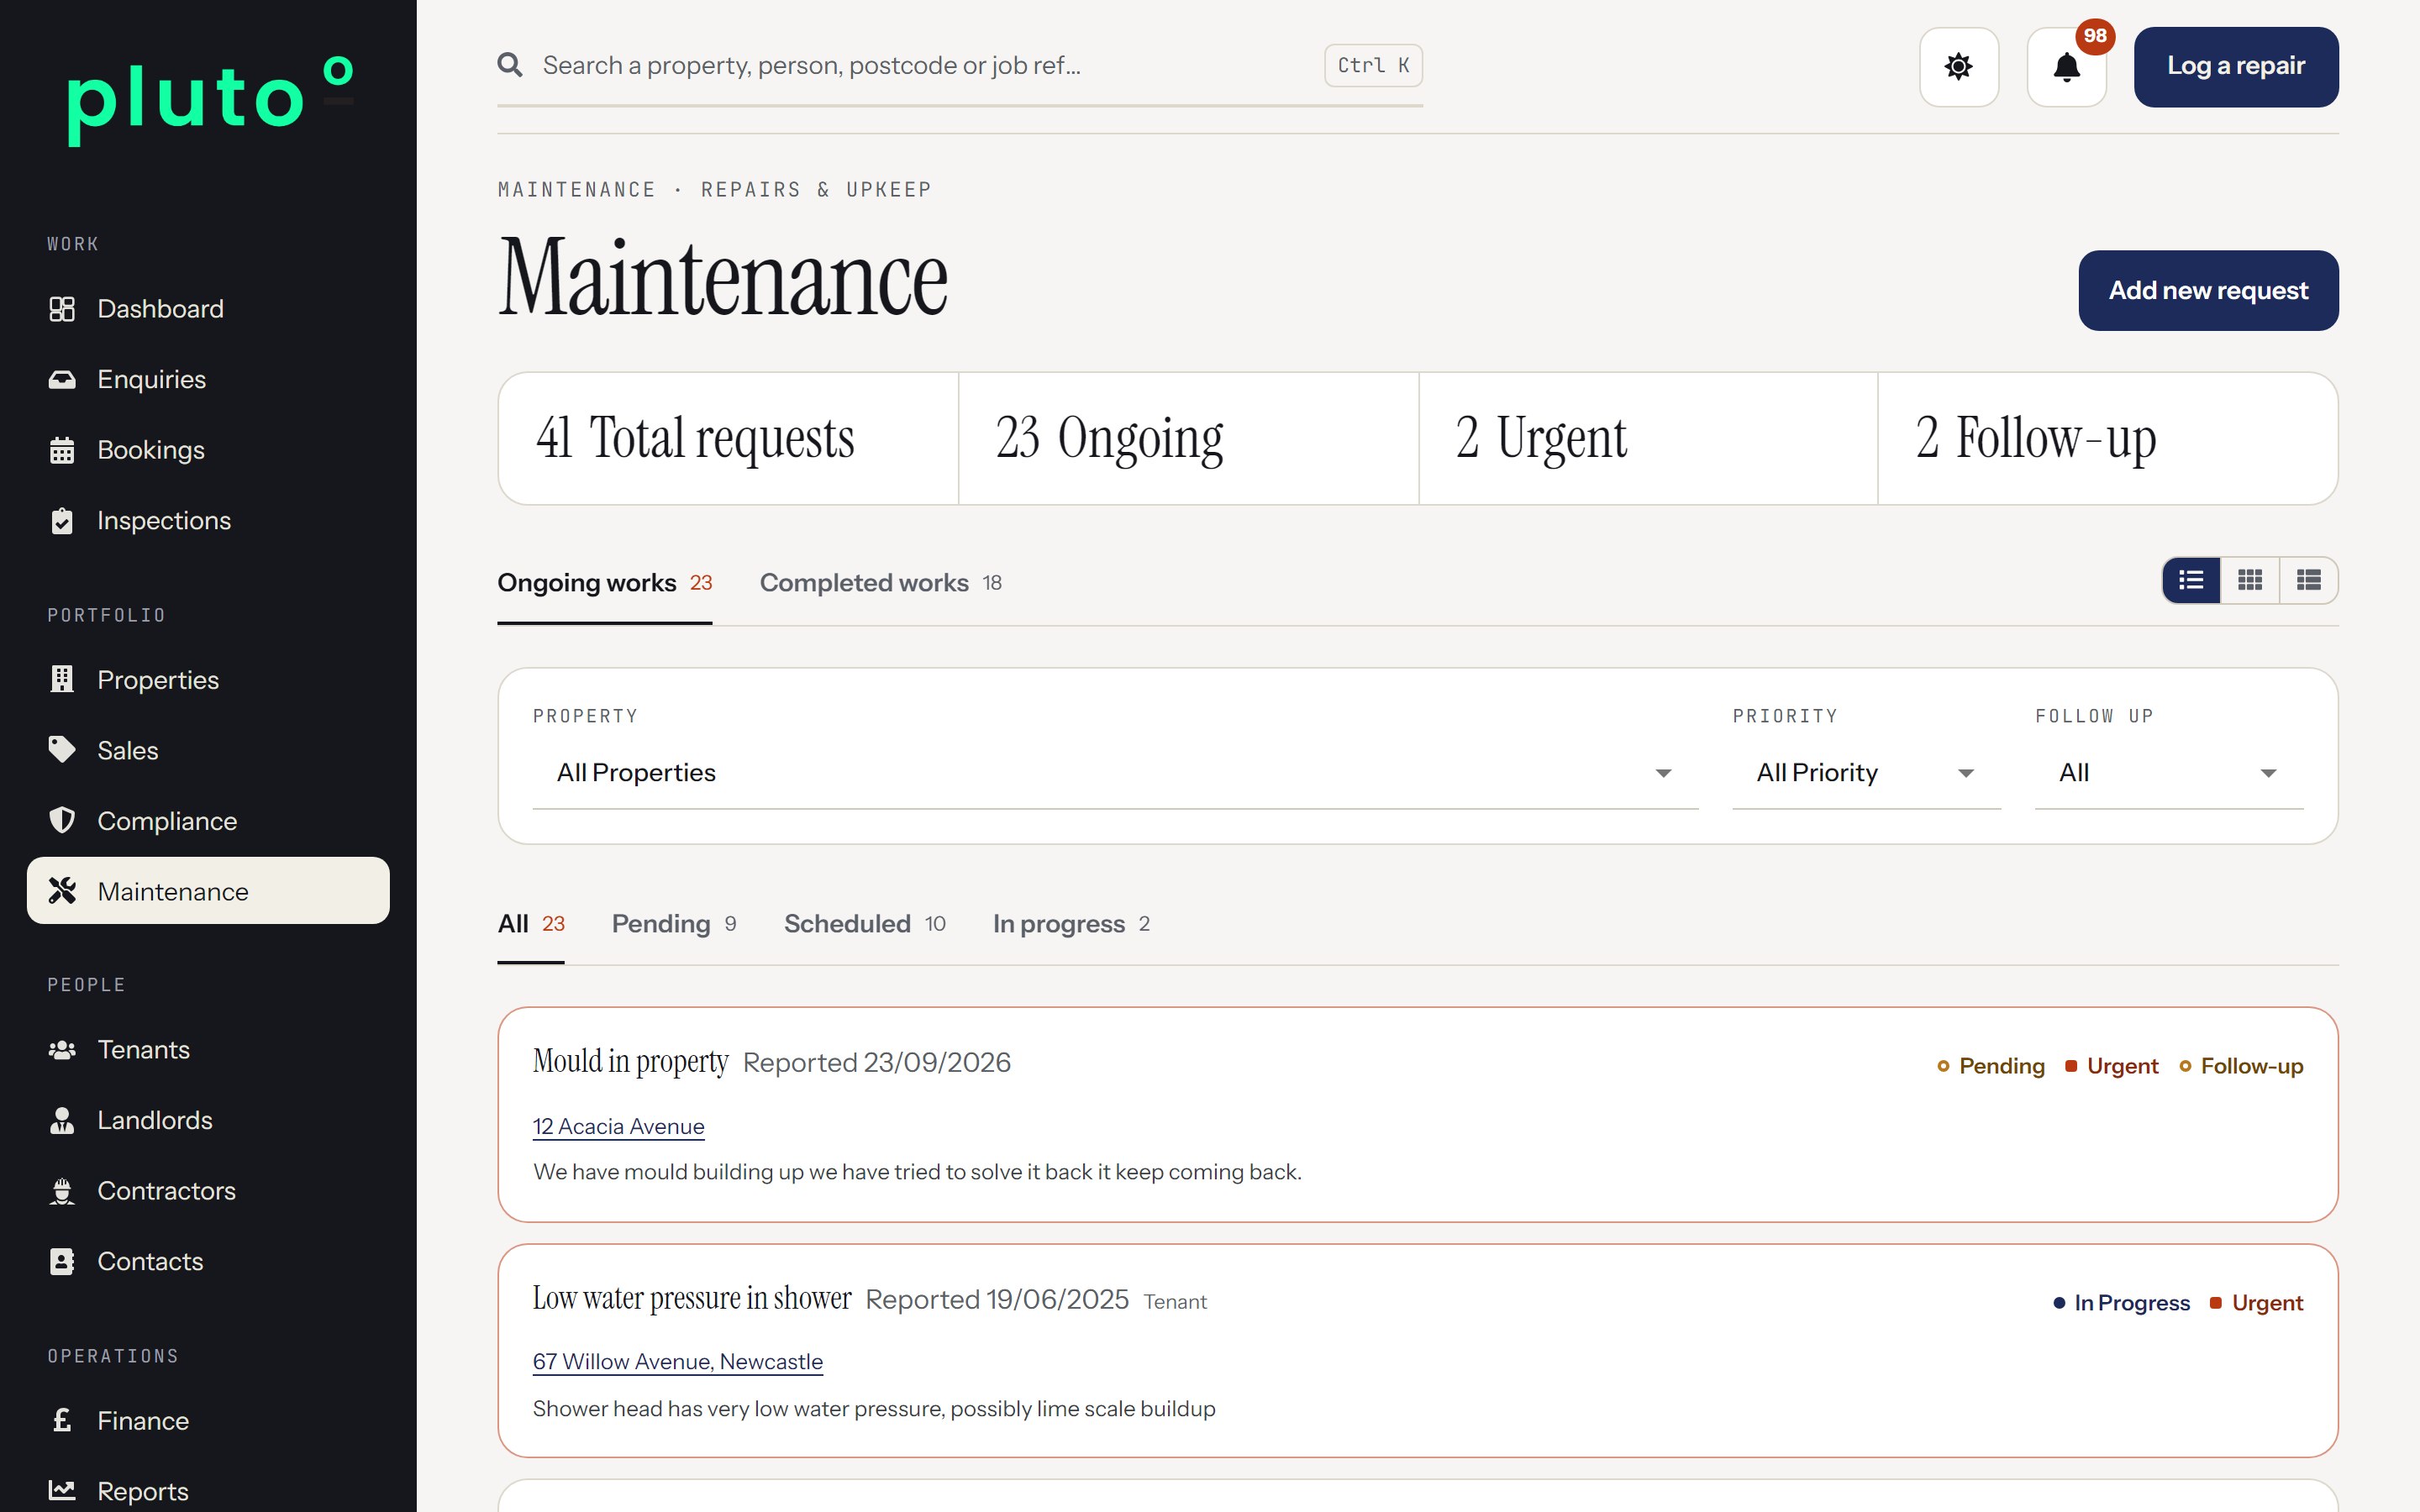Click the Inspections clipboard icon
2420x1512 pixels.
62,521
